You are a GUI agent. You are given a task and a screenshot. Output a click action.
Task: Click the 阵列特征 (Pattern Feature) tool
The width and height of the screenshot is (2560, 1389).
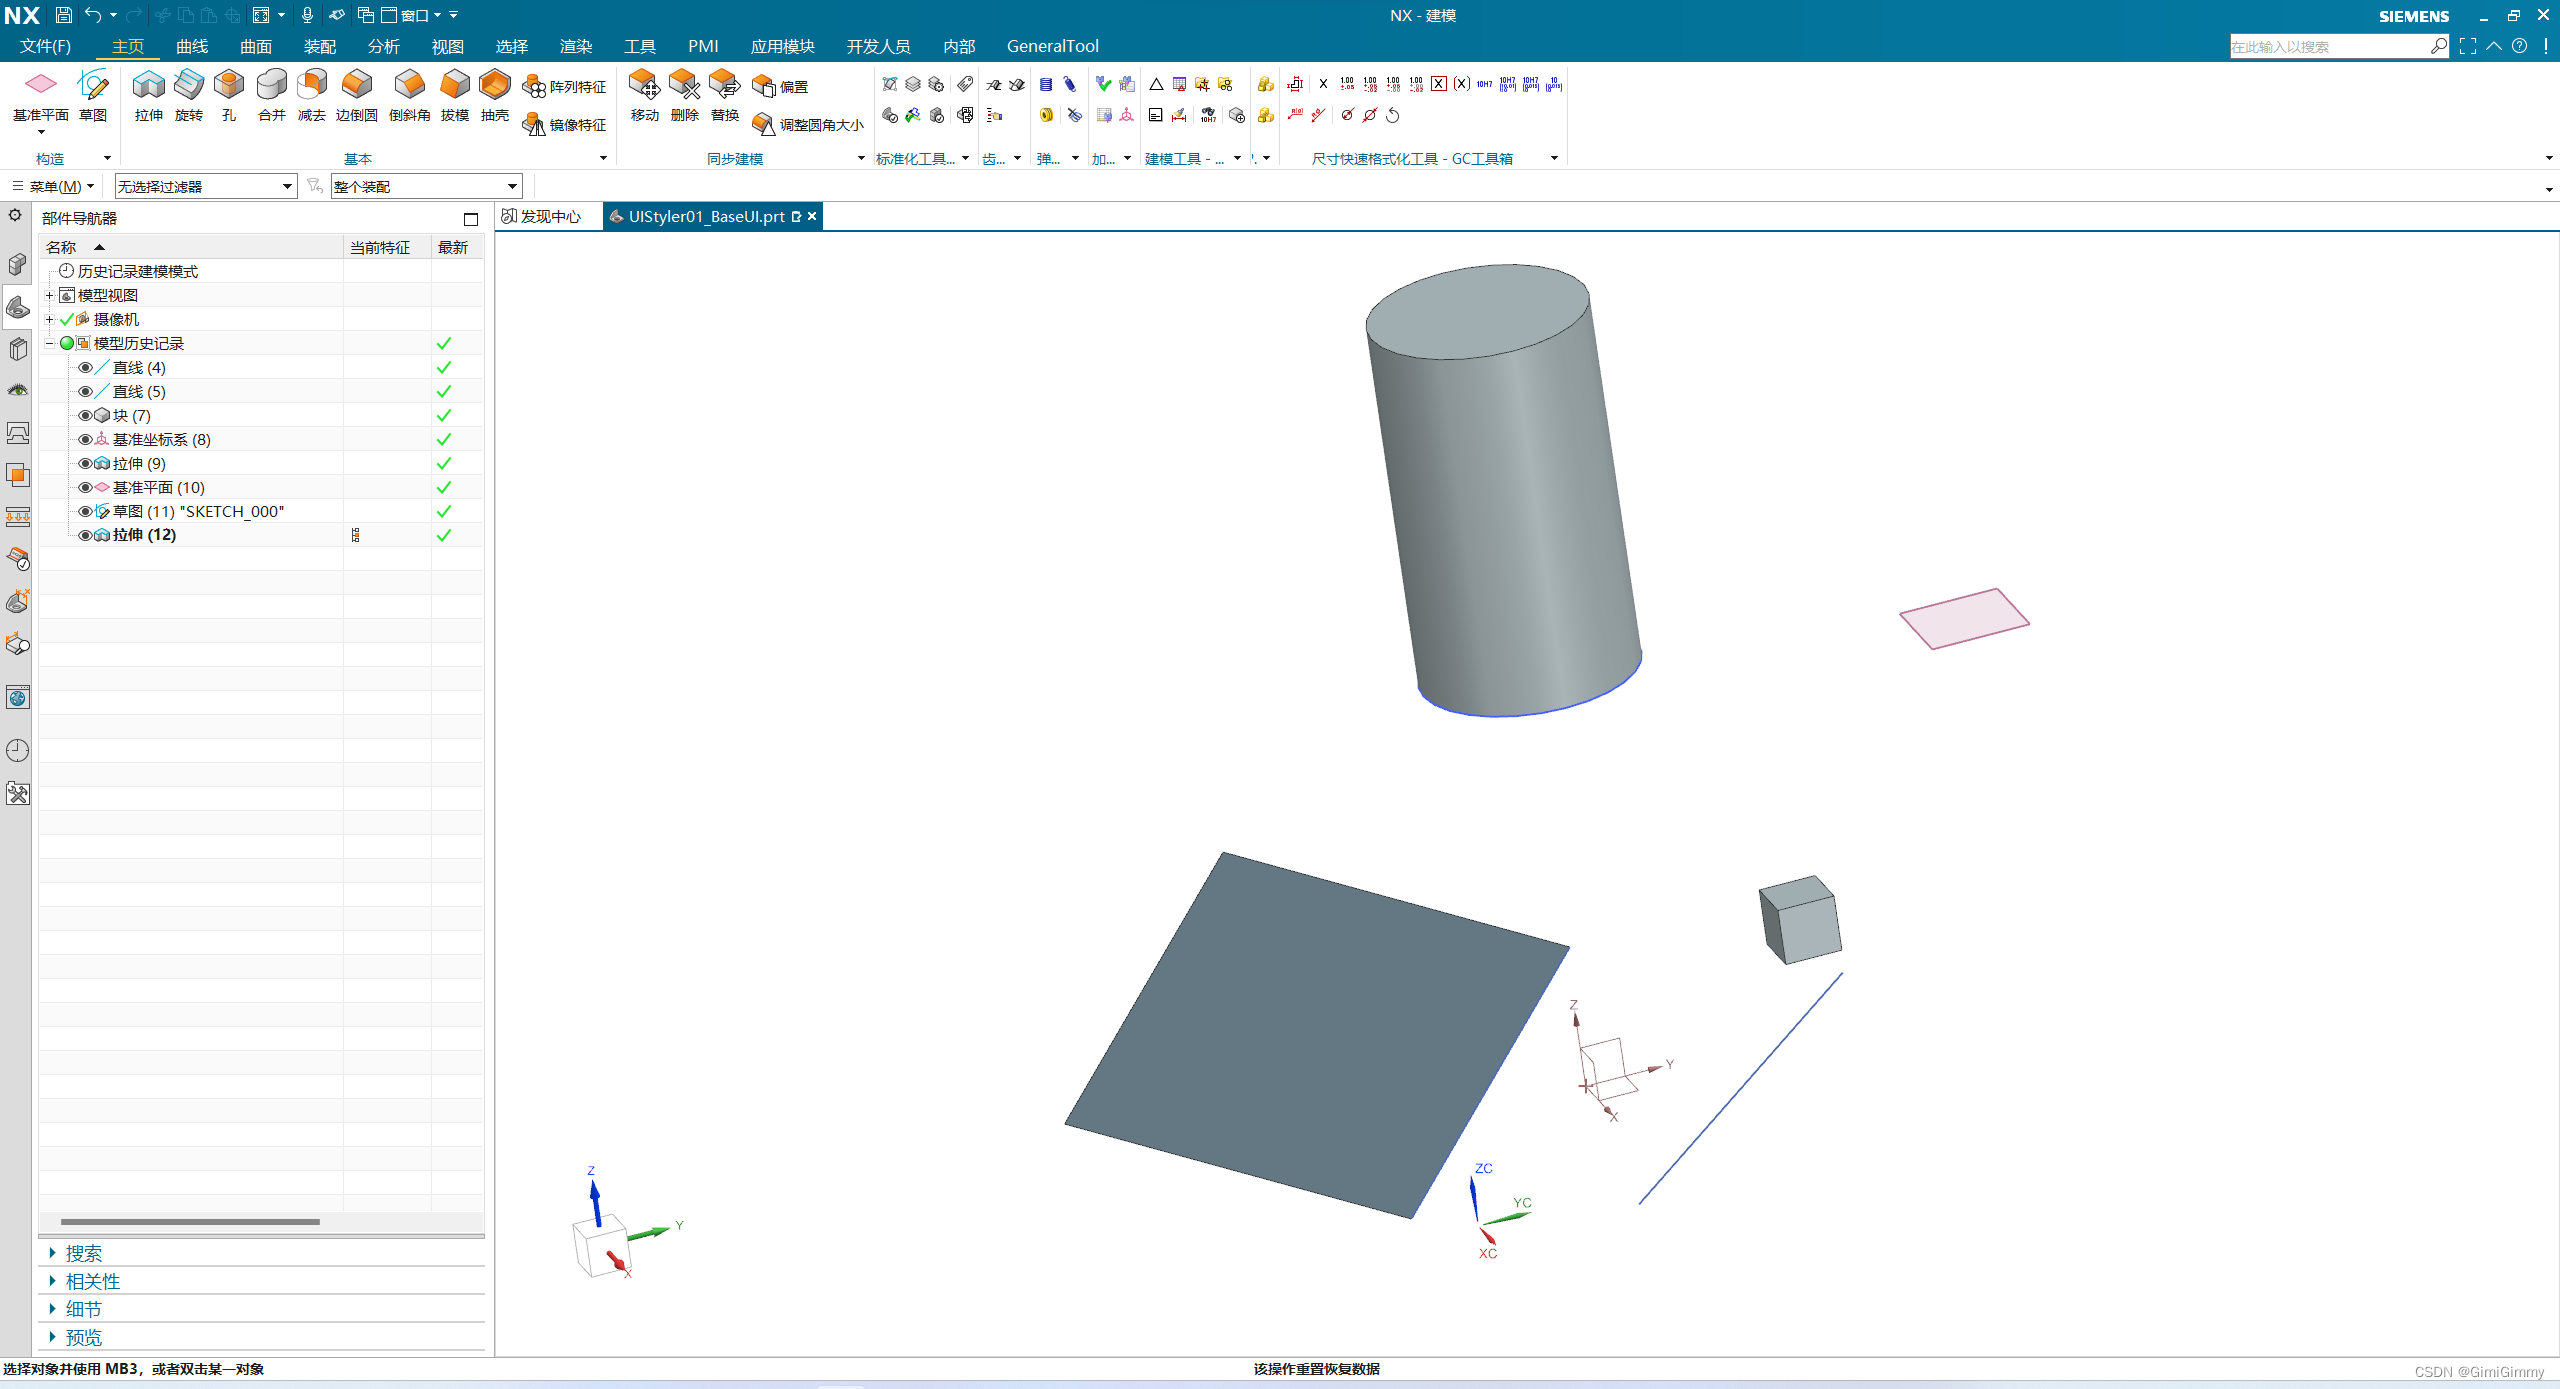point(565,87)
